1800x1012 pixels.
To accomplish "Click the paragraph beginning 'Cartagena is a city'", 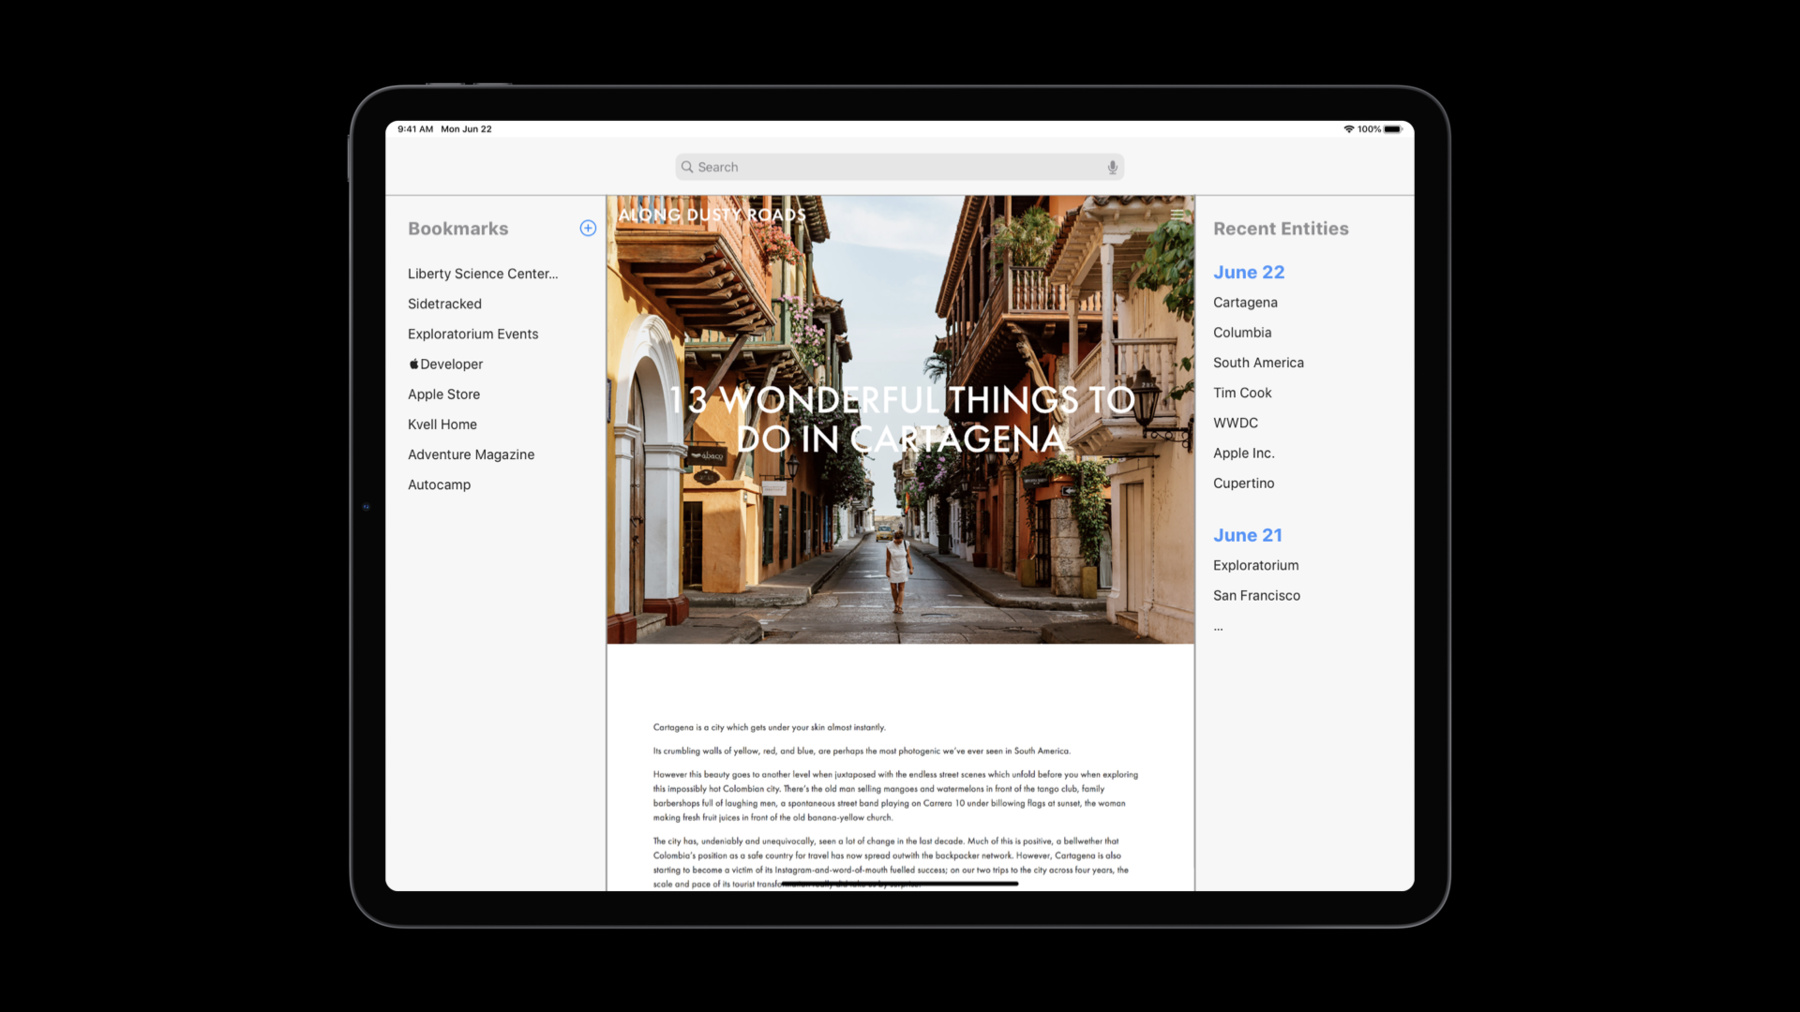I will 769,727.
